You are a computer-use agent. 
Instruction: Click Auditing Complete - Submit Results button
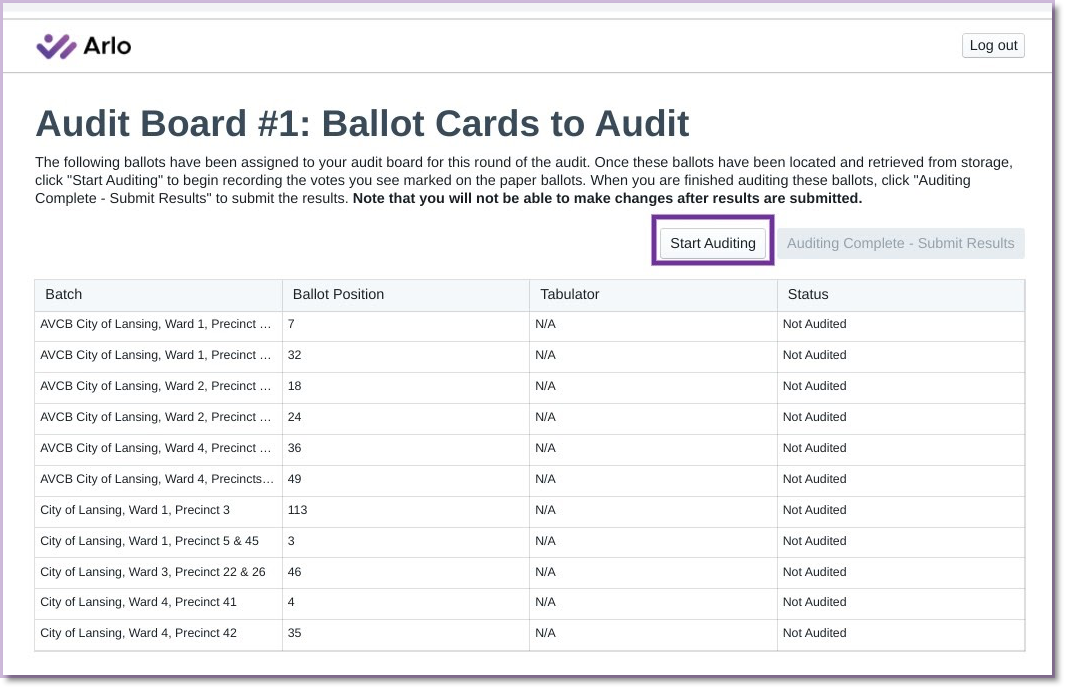tap(900, 243)
